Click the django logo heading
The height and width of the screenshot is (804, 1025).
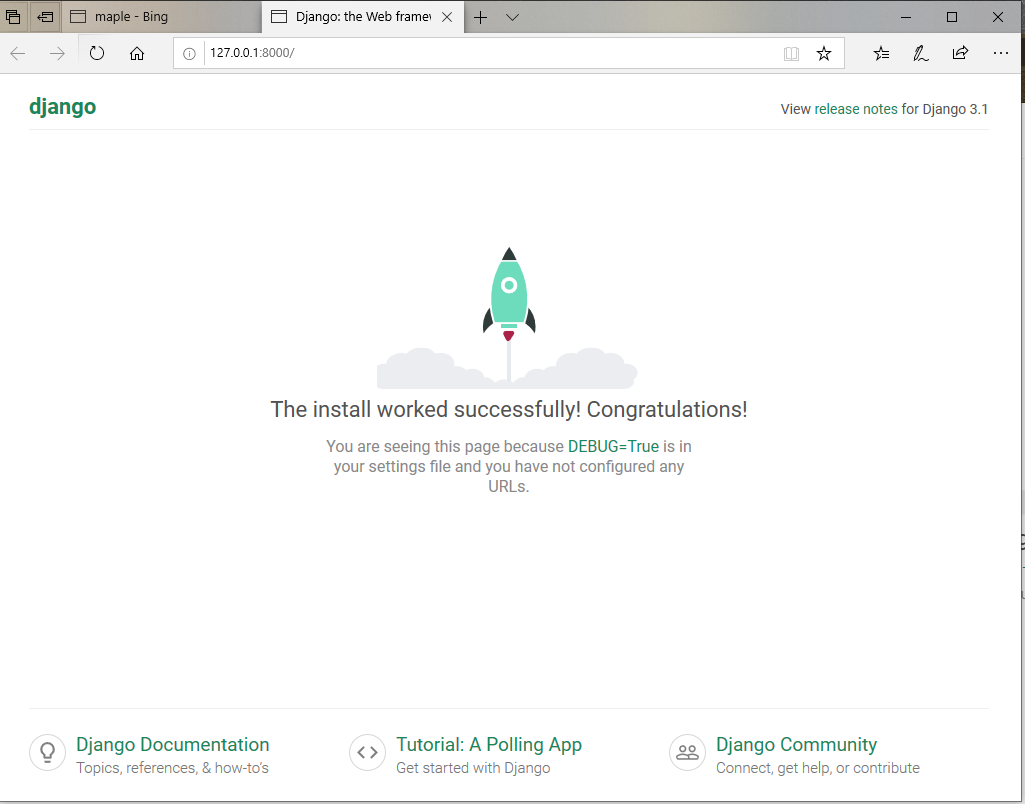tap(63, 107)
